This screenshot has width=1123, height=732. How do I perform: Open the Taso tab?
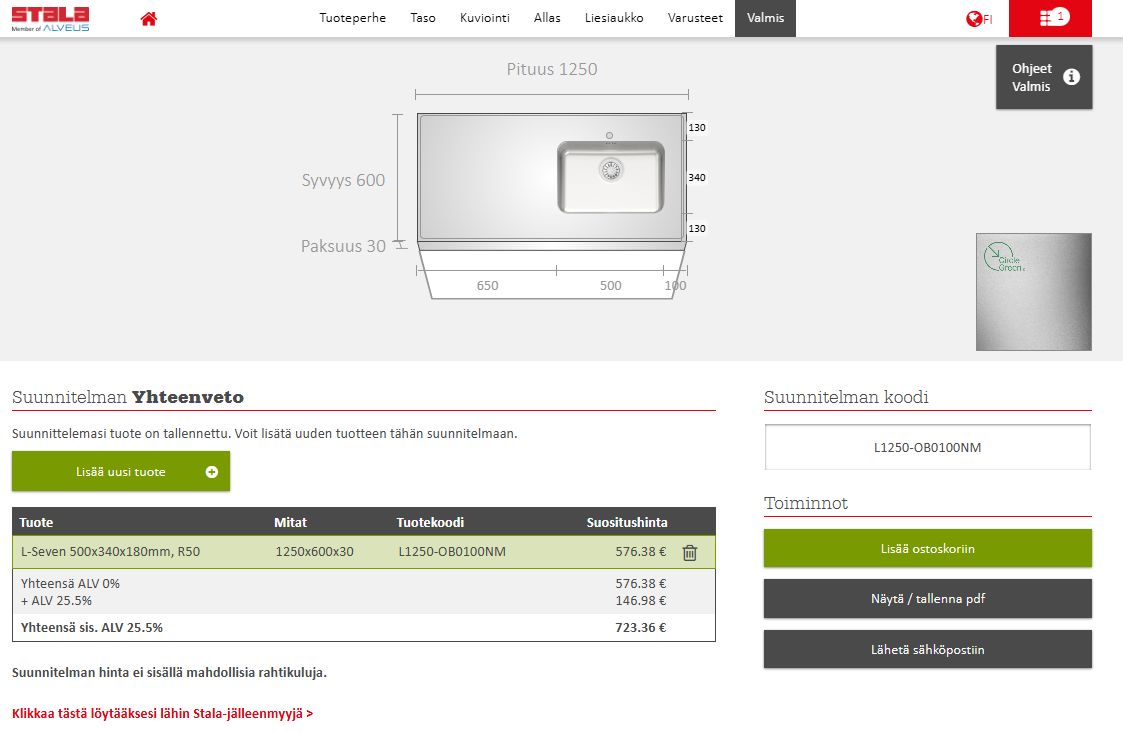pyautogui.click(x=423, y=18)
